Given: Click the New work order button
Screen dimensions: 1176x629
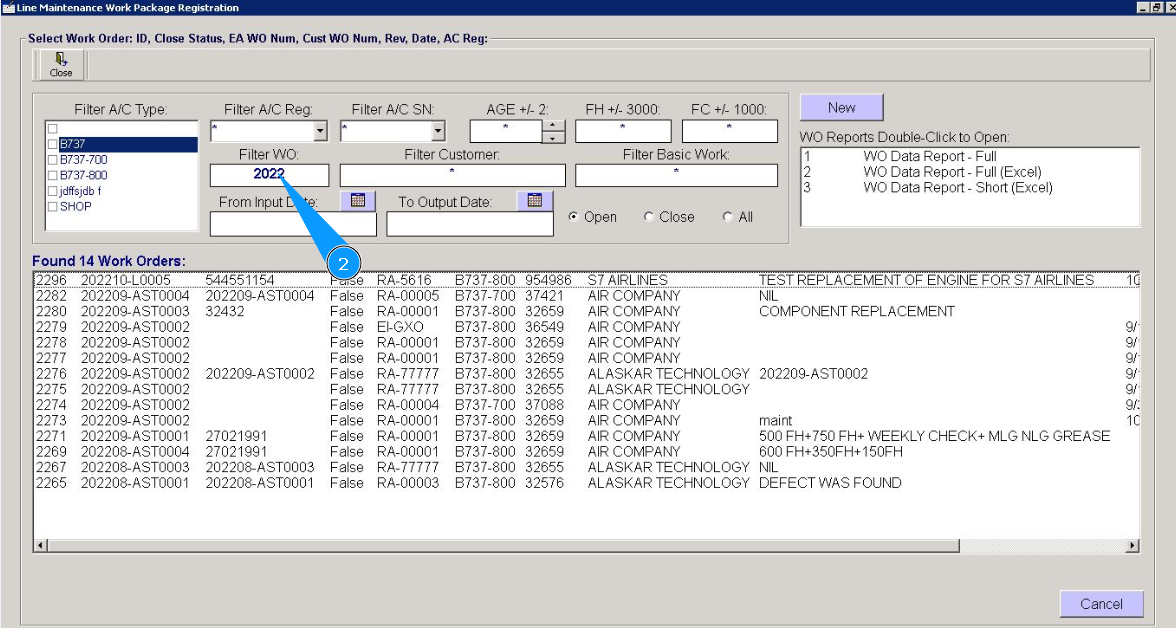Looking at the screenshot, I should [842, 107].
